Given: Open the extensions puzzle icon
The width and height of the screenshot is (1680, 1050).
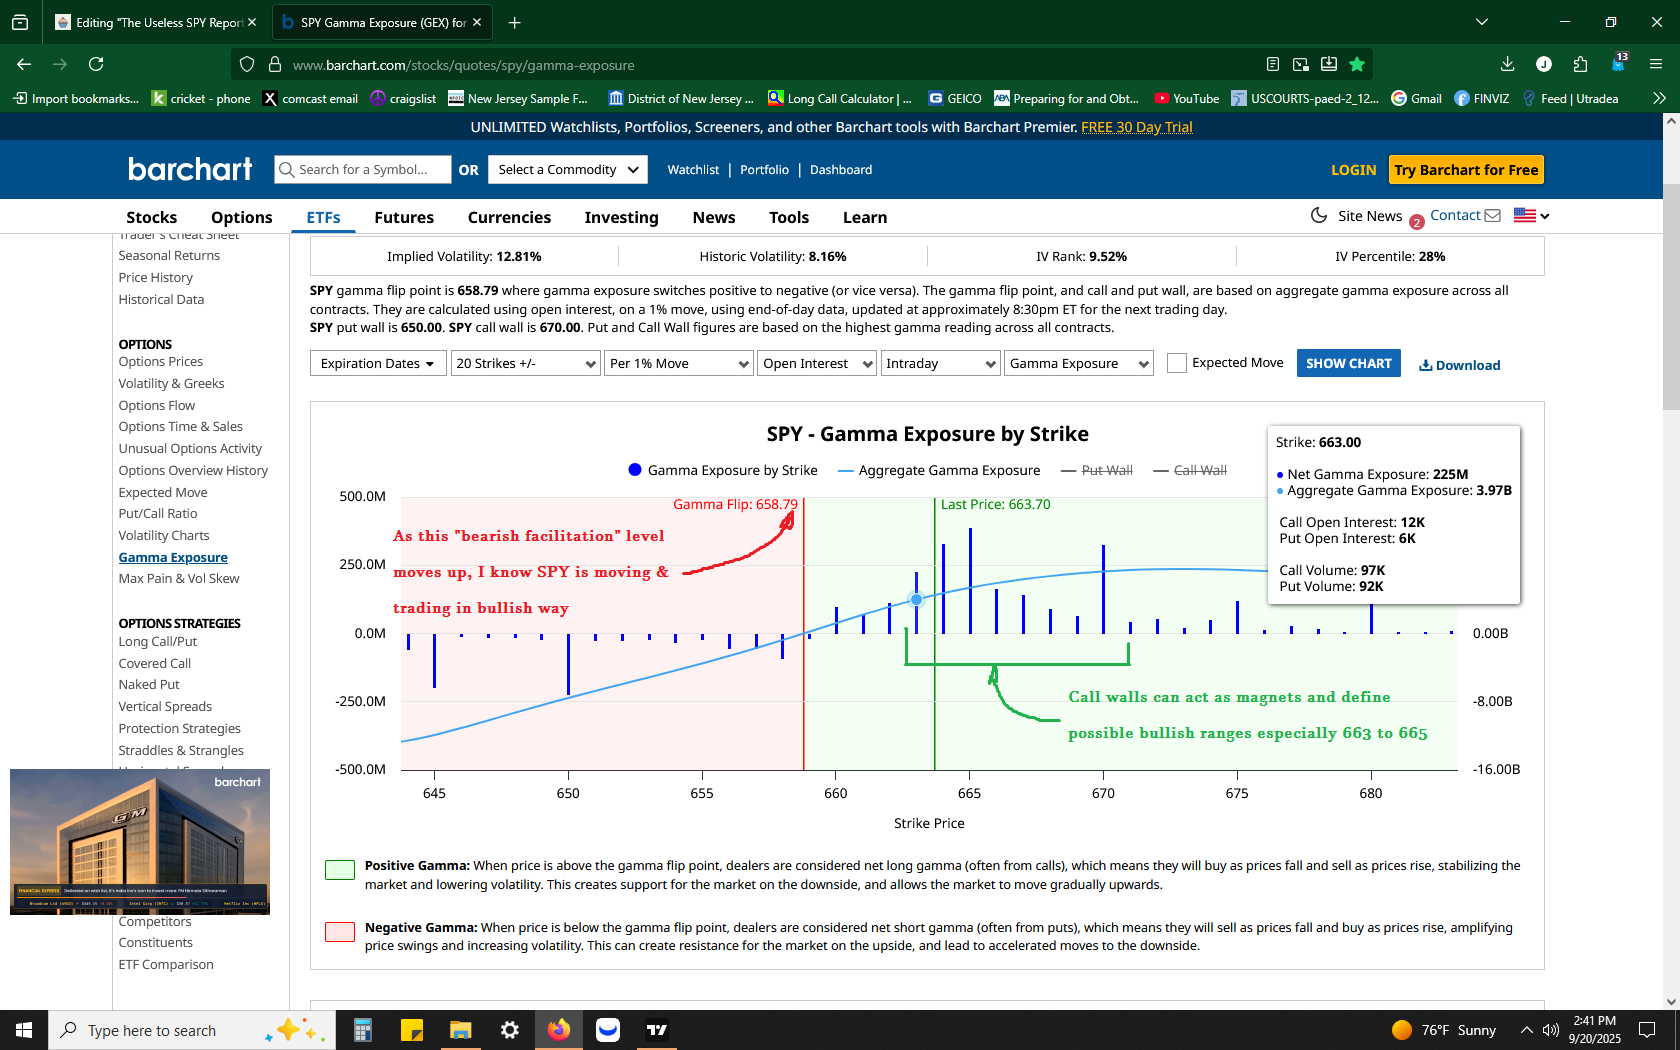Looking at the screenshot, I should point(1580,64).
